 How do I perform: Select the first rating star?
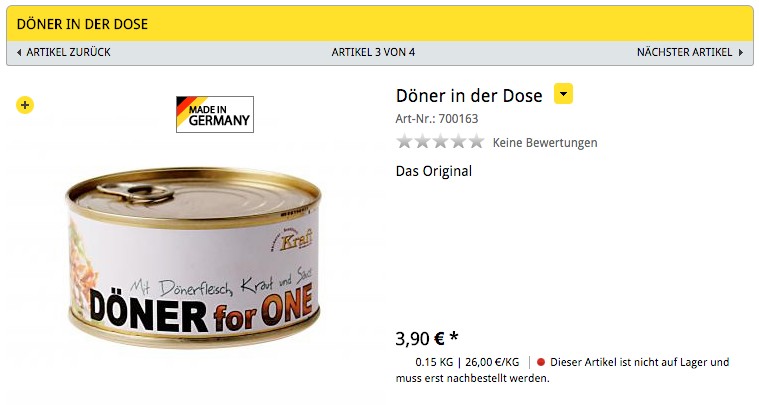pos(404,141)
